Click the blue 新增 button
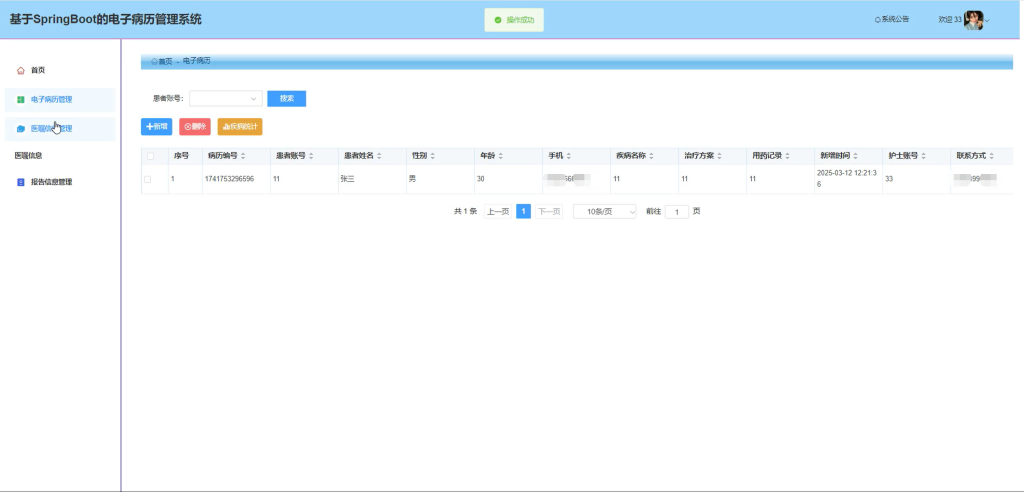Image resolution: width=1024 pixels, height=492 pixels. click(x=157, y=127)
